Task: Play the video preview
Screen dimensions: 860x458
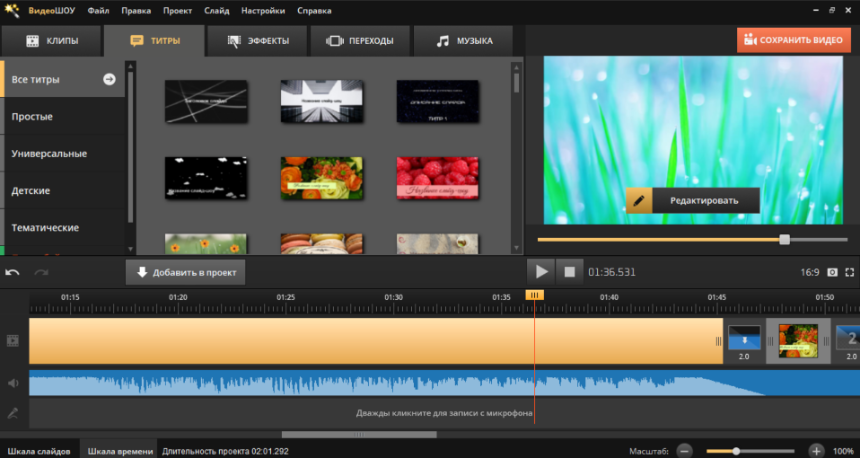Action: point(541,272)
